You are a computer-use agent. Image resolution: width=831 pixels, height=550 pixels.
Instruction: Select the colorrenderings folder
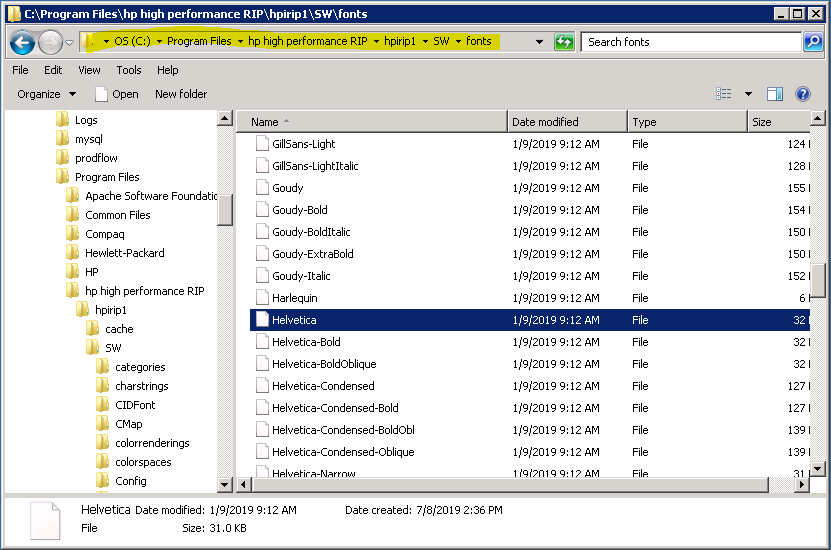click(143, 443)
